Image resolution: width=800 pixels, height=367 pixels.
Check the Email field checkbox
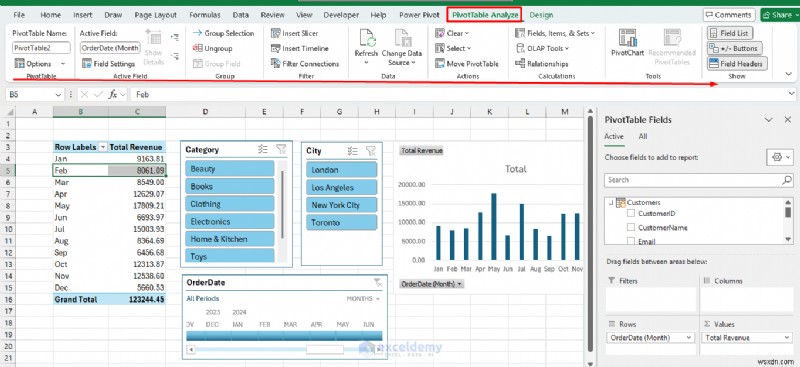pos(631,240)
